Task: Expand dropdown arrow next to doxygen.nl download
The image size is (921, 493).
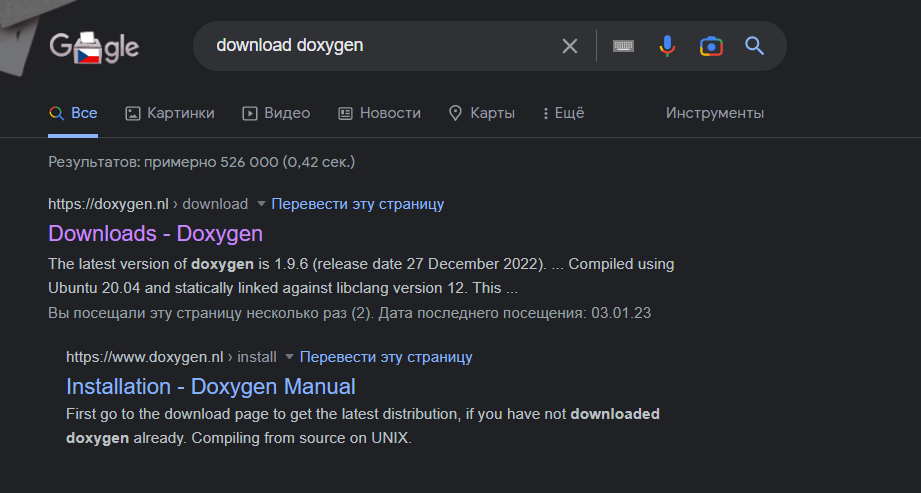Action: [x=261, y=204]
